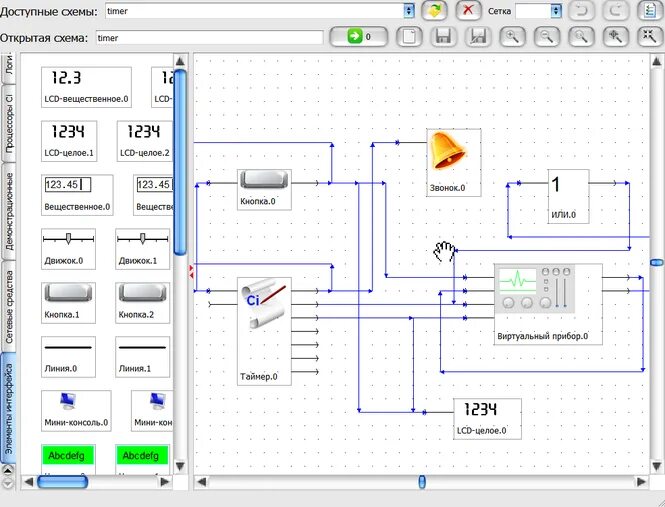The image size is (665, 507).
Task: Click palette horizontal scrollbar right arrow
Action: (x=165, y=482)
